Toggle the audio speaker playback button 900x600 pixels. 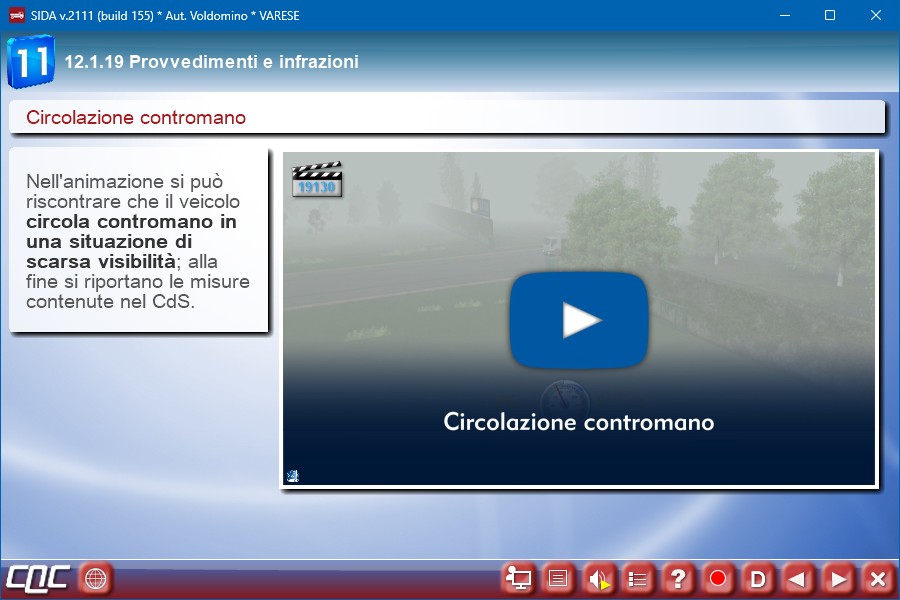point(599,578)
